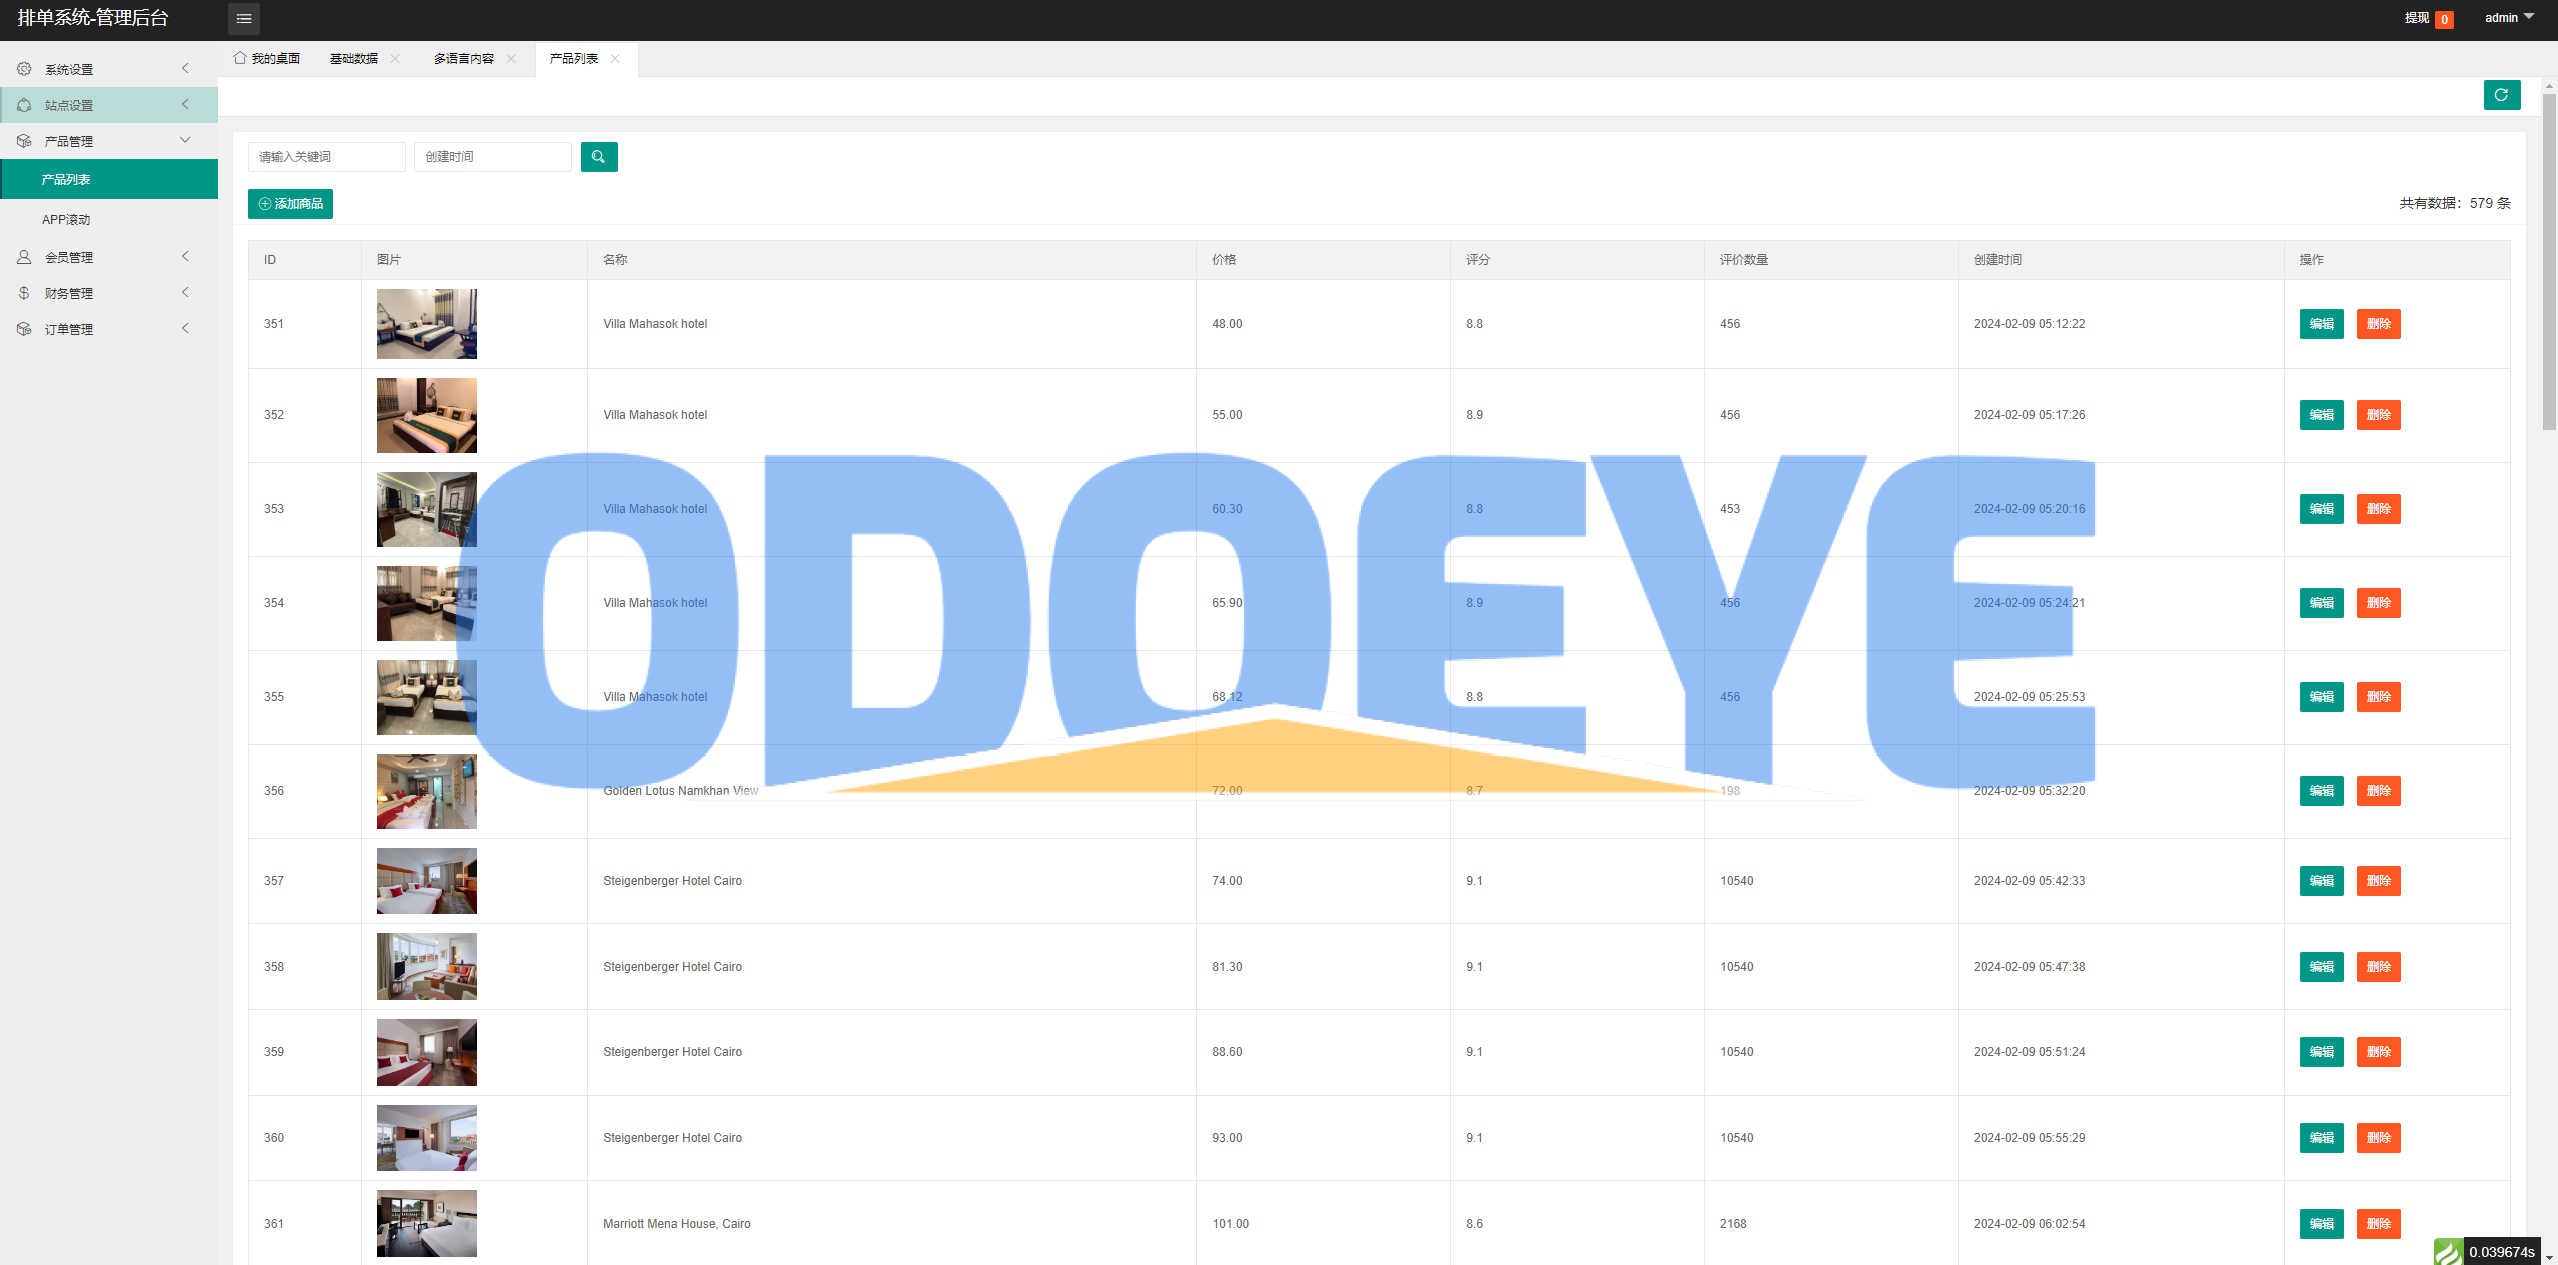
Task: Expand the 订单管理 menu chevron
Action: [185, 329]
